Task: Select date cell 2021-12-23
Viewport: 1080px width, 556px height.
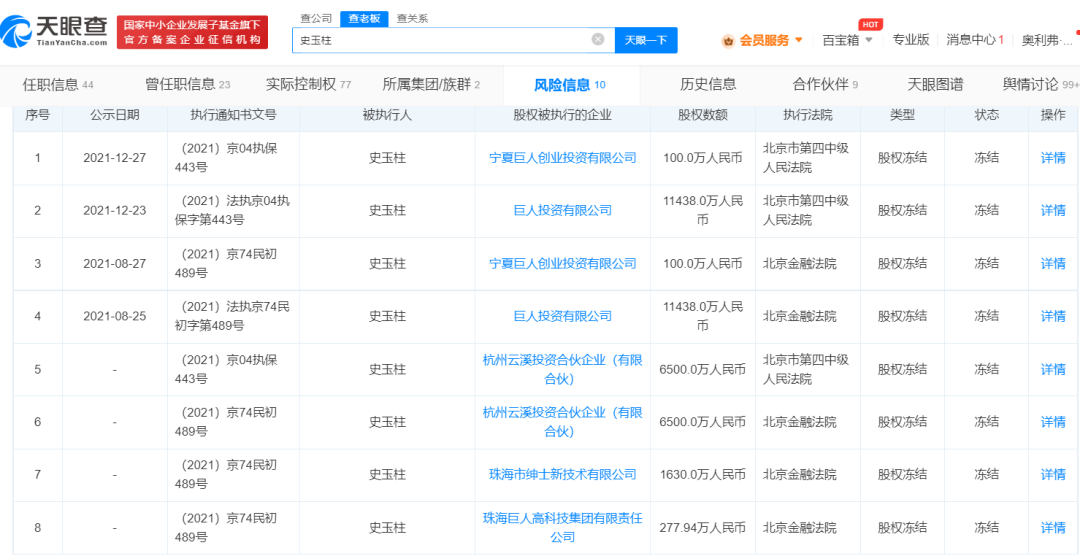Action: [x=114, y=211]
